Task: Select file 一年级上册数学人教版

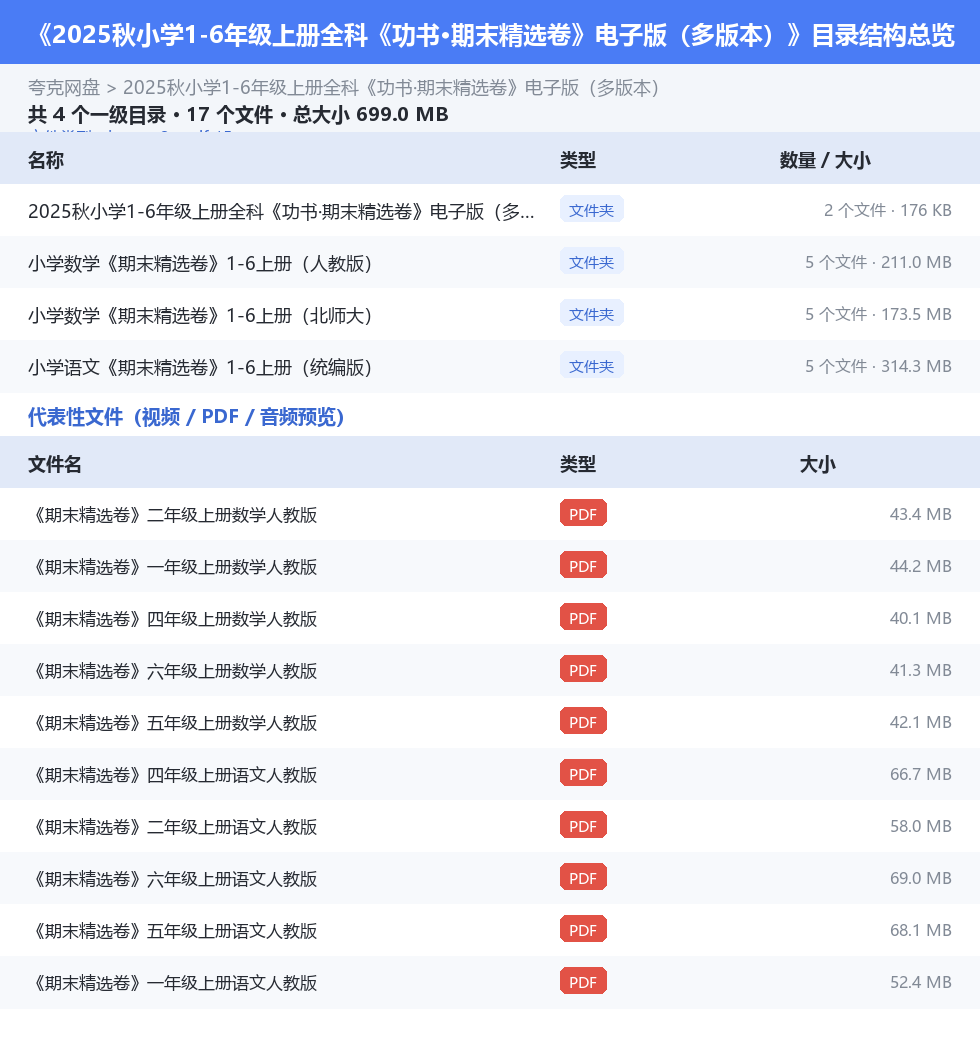Action: tap(173, 567)
